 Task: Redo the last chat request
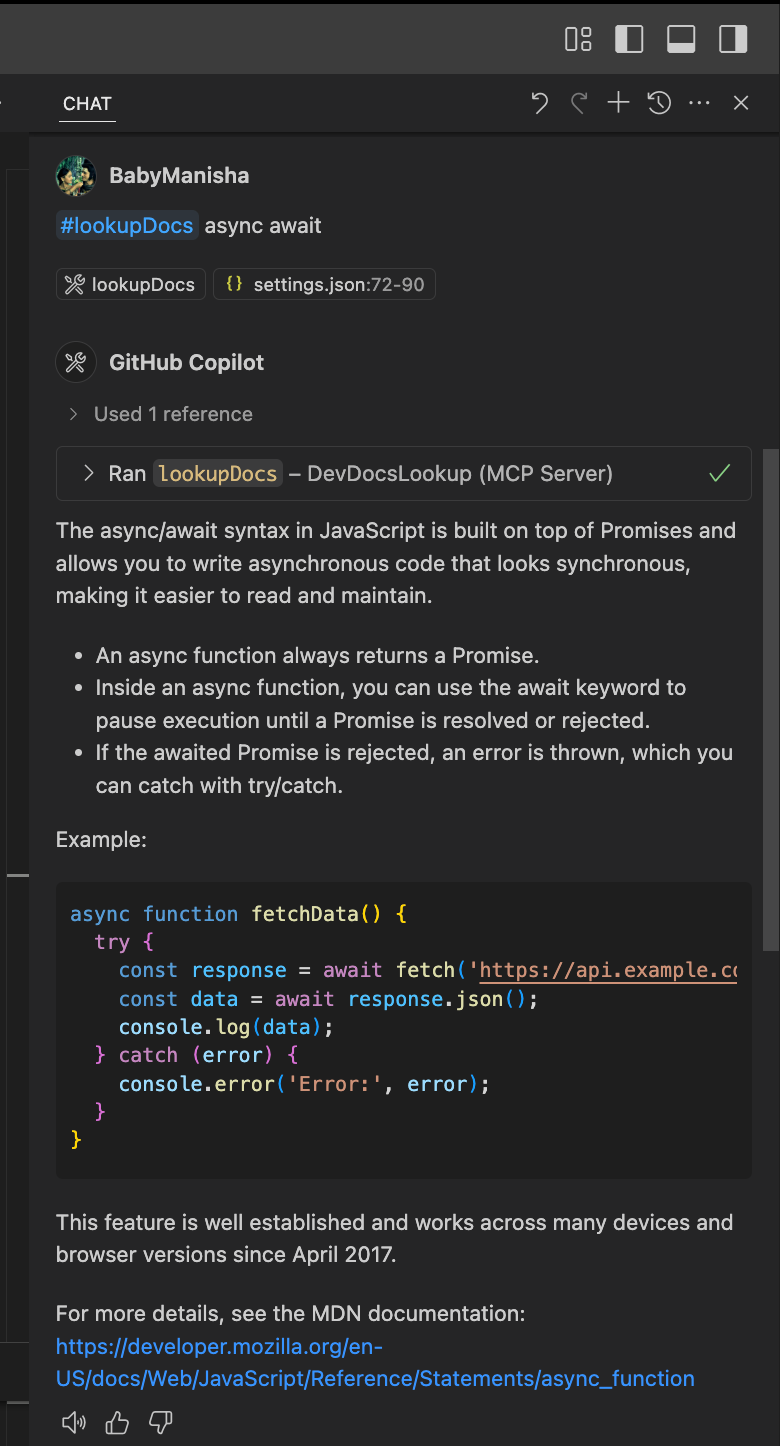coord(579,103)
